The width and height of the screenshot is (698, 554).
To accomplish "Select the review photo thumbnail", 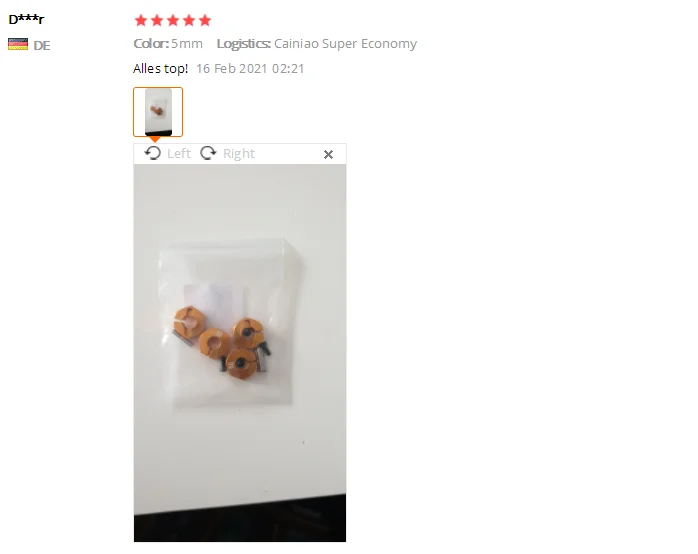I will click(x=158, y=112).
